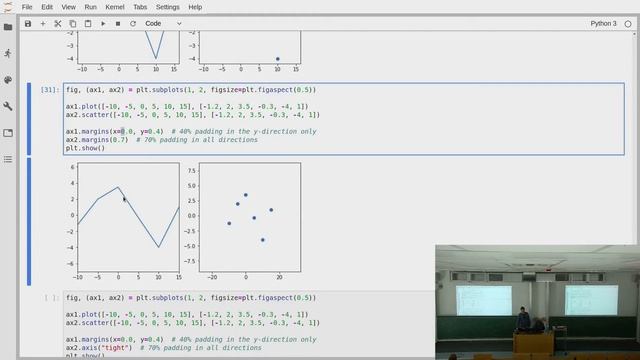Open the Kernel menu

tap(115, 7)
